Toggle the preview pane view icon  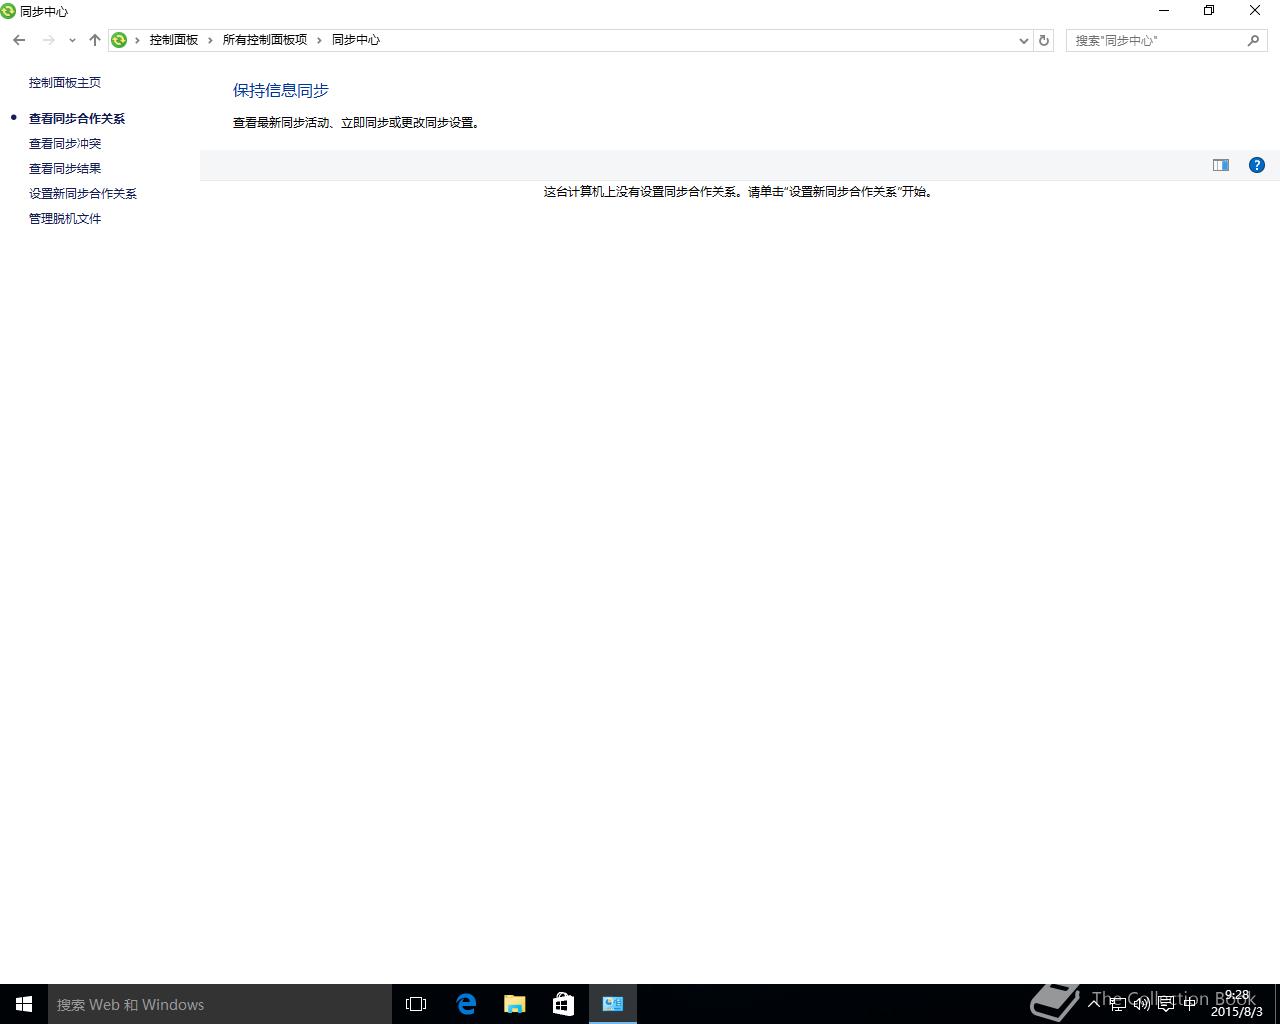tap(1221, 165)
